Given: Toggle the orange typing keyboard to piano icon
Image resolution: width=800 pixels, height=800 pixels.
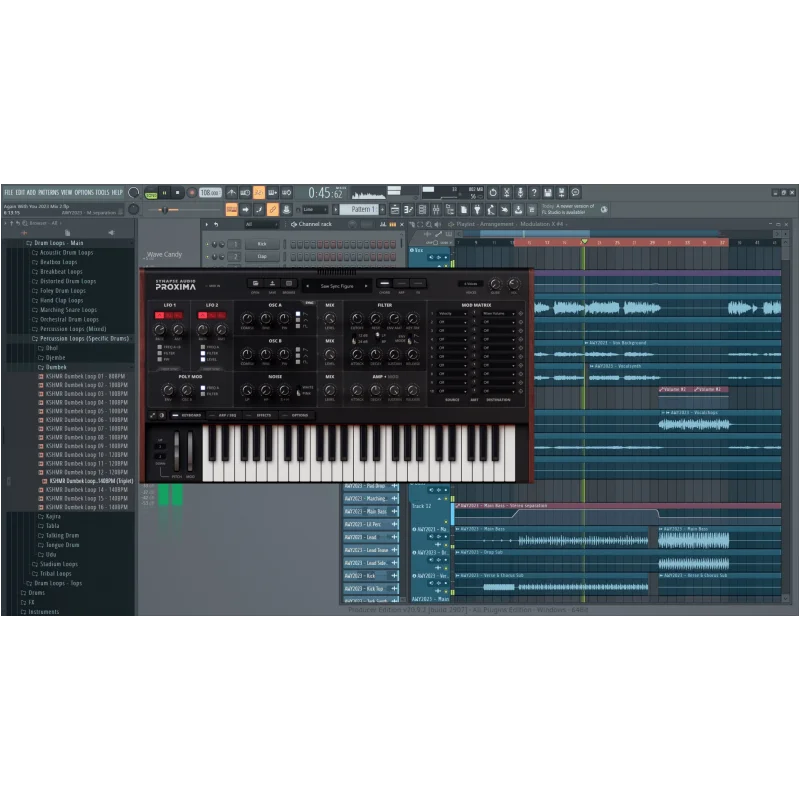Looking at the screenshot, I should tap(232, 209).
